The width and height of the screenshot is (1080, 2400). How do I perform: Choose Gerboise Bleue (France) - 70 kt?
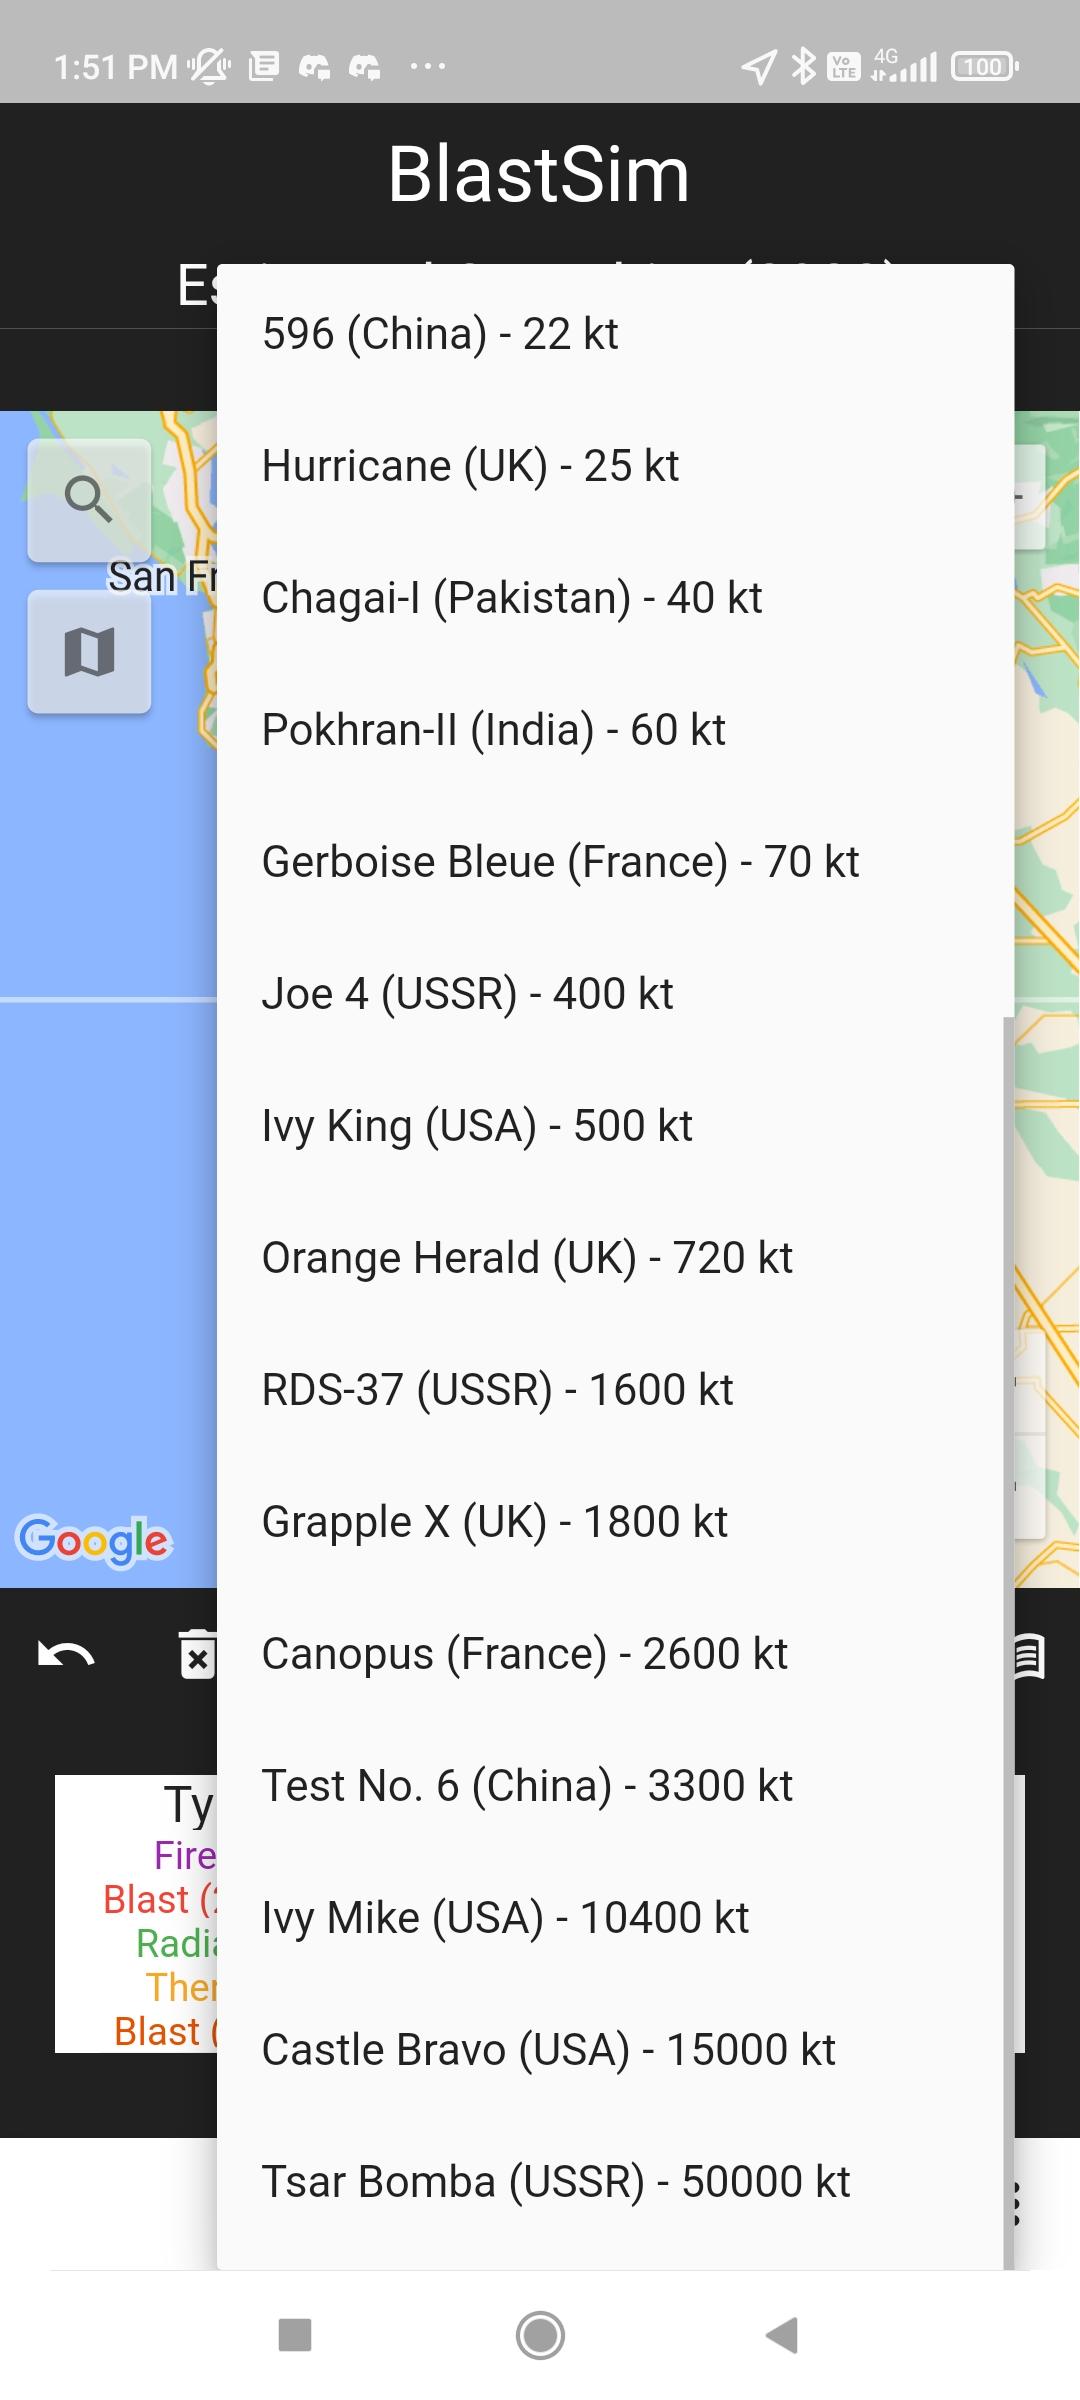[x=560, y=862]
